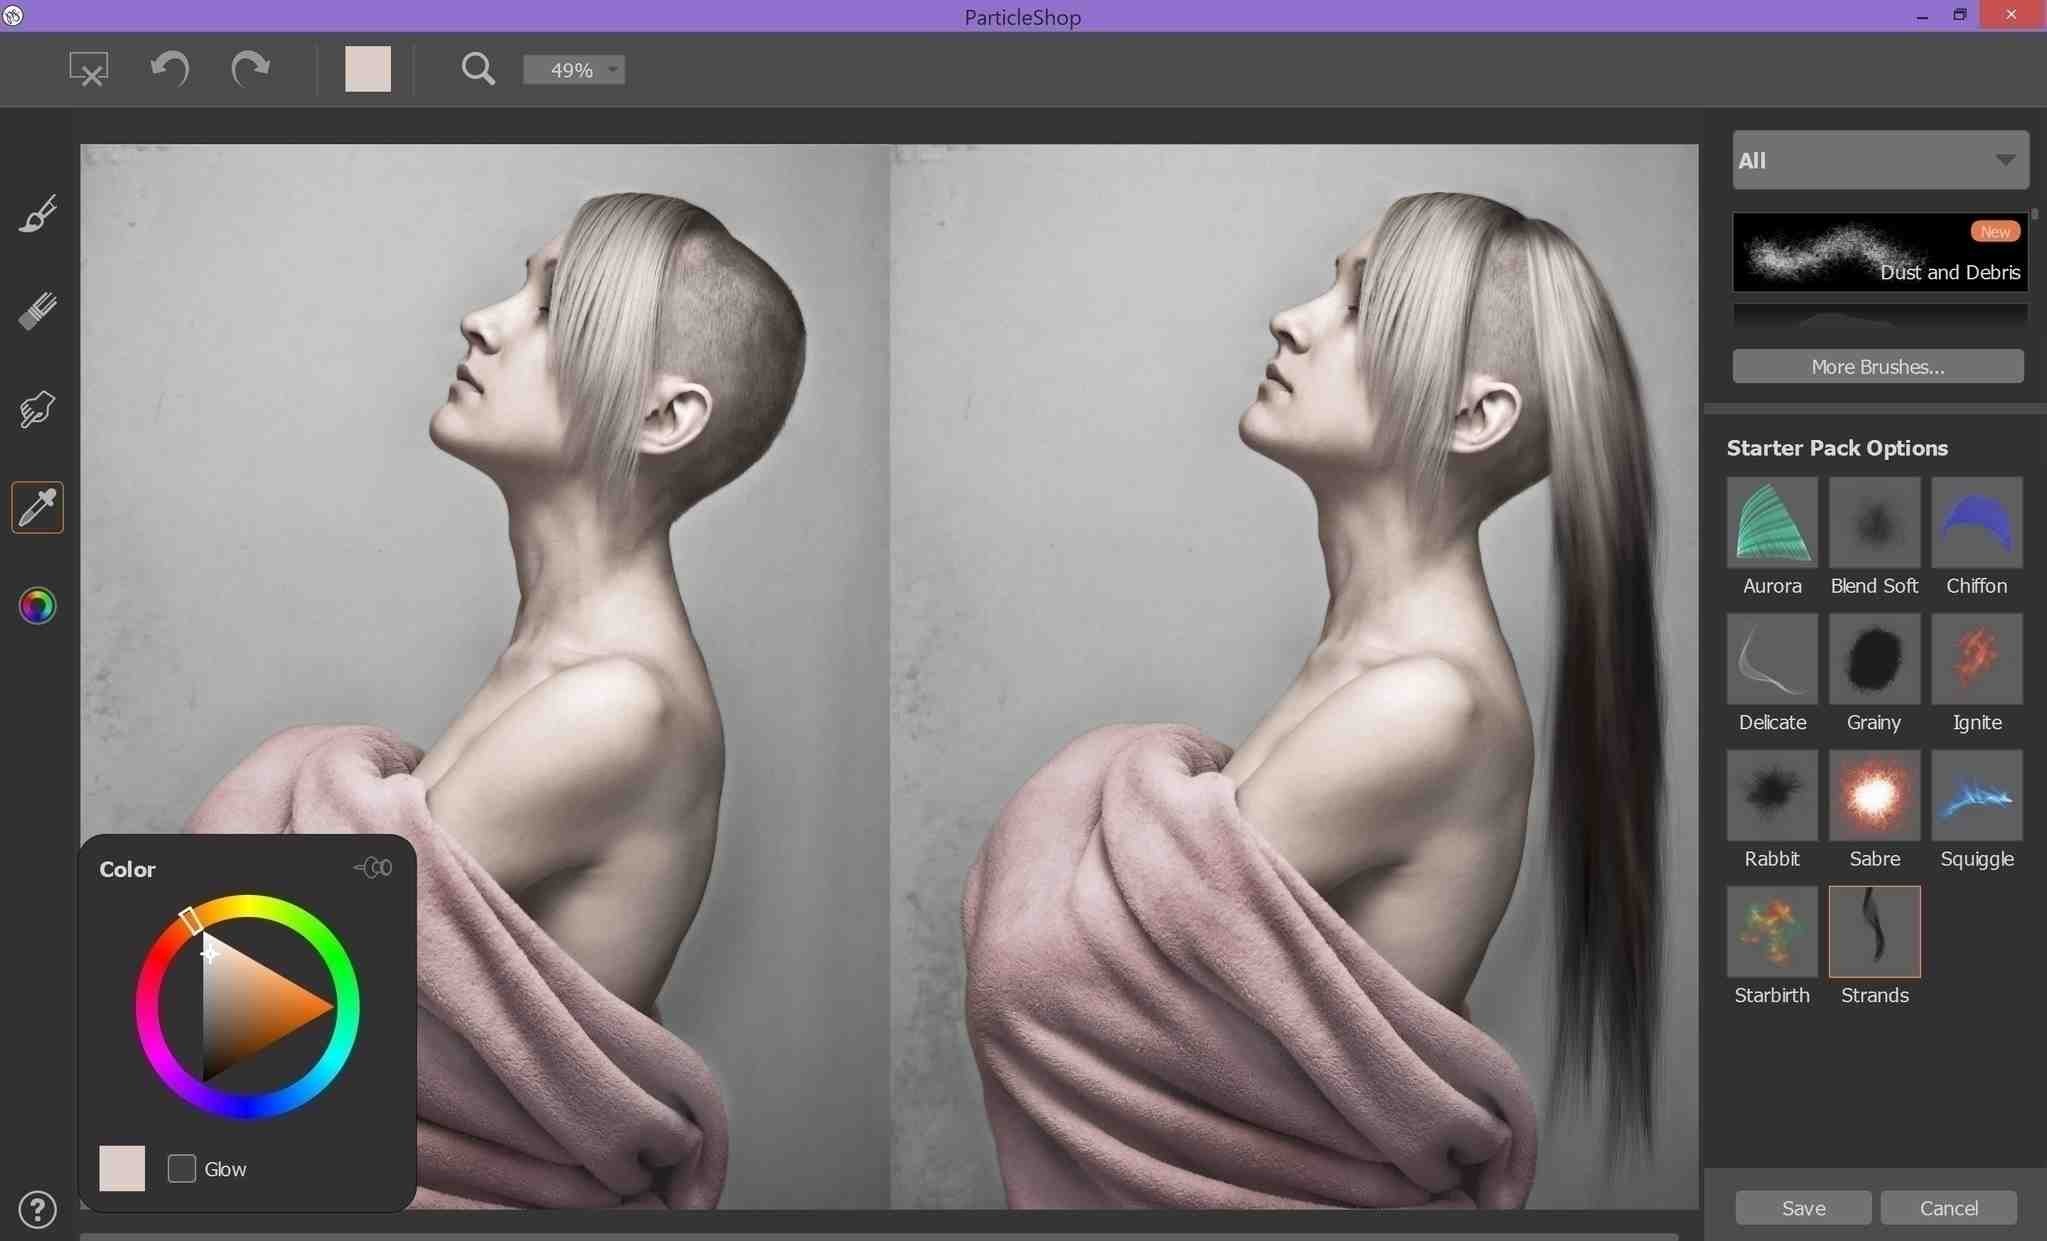Image resolution: width=2047 pixels, height=1241 pixels.
Task: Select the Dust and Debris brush pack
Action: pos(1879,252)
